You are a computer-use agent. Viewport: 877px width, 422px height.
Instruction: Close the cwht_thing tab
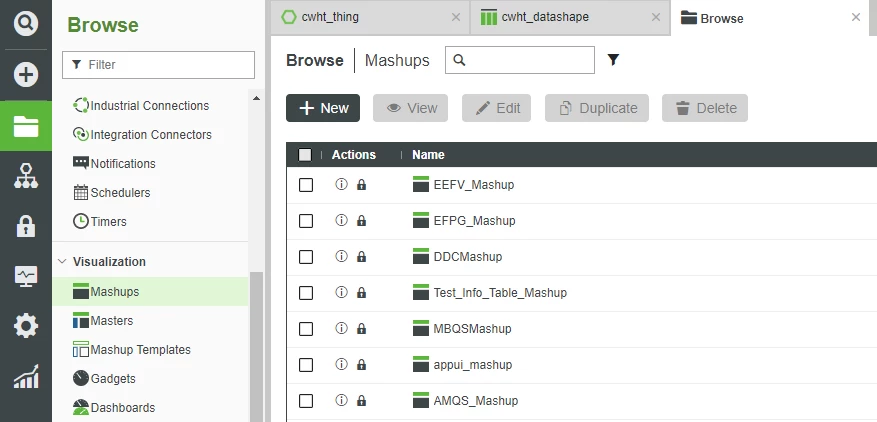coord(456,17)
